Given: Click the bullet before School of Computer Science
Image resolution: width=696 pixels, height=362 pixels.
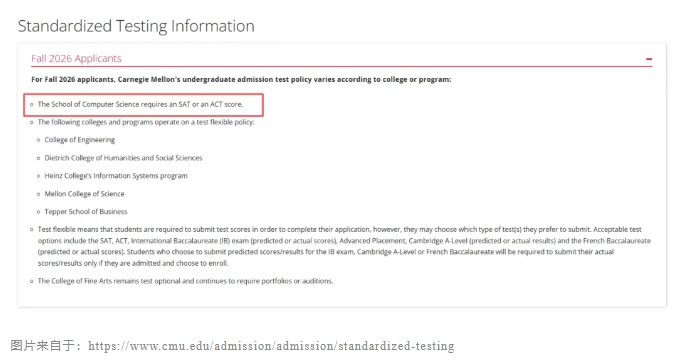Looking at the screenshot, I should coord(32,105).
